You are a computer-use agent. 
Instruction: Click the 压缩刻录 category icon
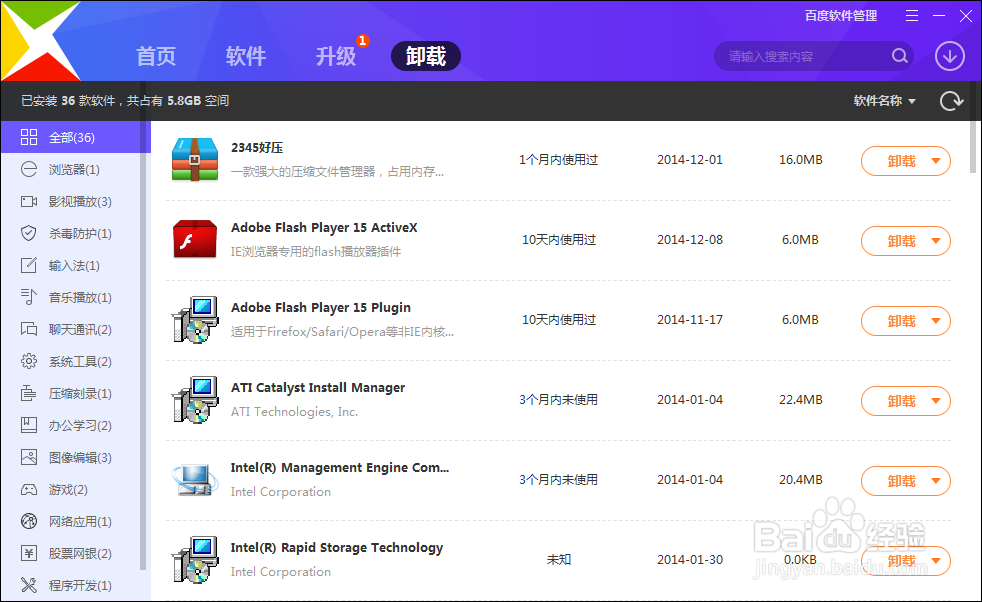pos(29,393)
